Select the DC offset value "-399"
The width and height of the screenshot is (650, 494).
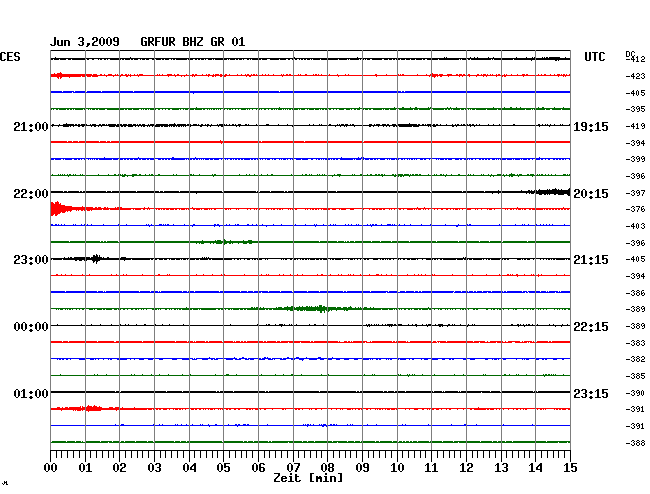635,159
